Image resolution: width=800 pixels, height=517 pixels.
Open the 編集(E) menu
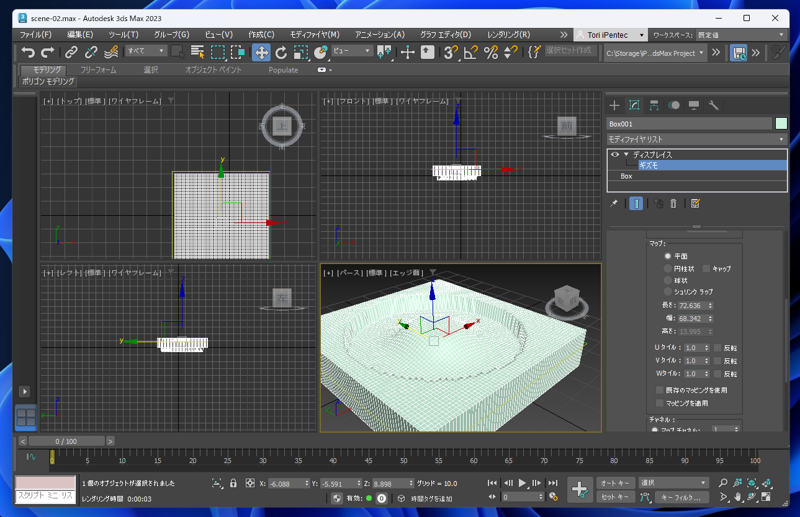80,35
